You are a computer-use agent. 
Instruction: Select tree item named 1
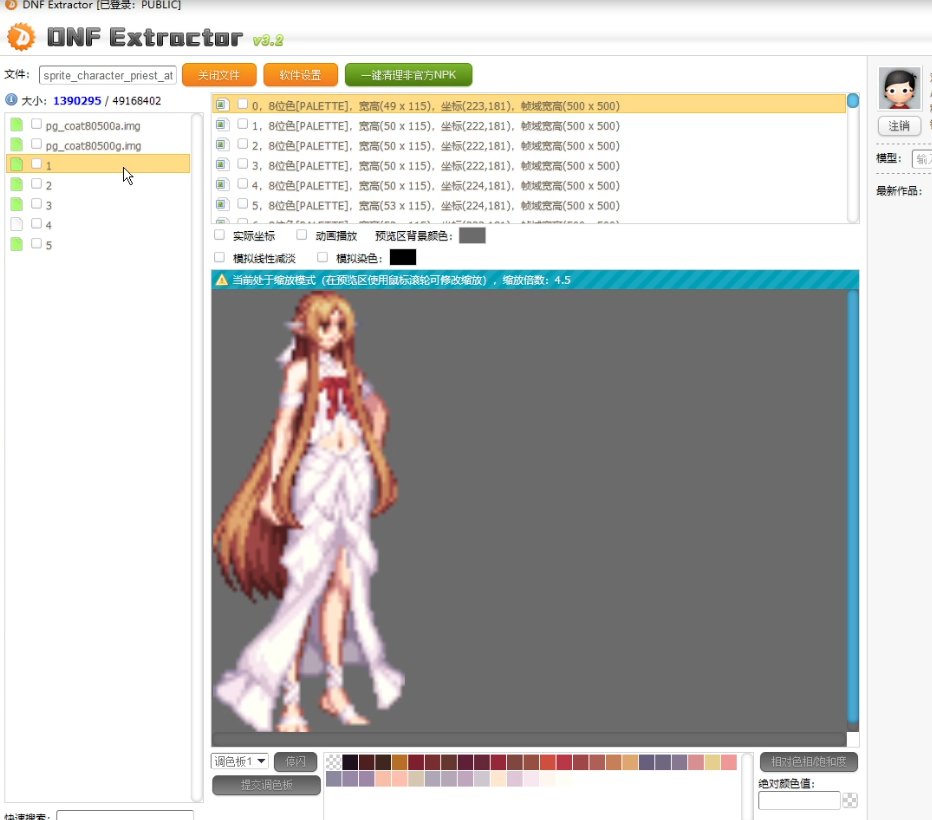point(98,164)
